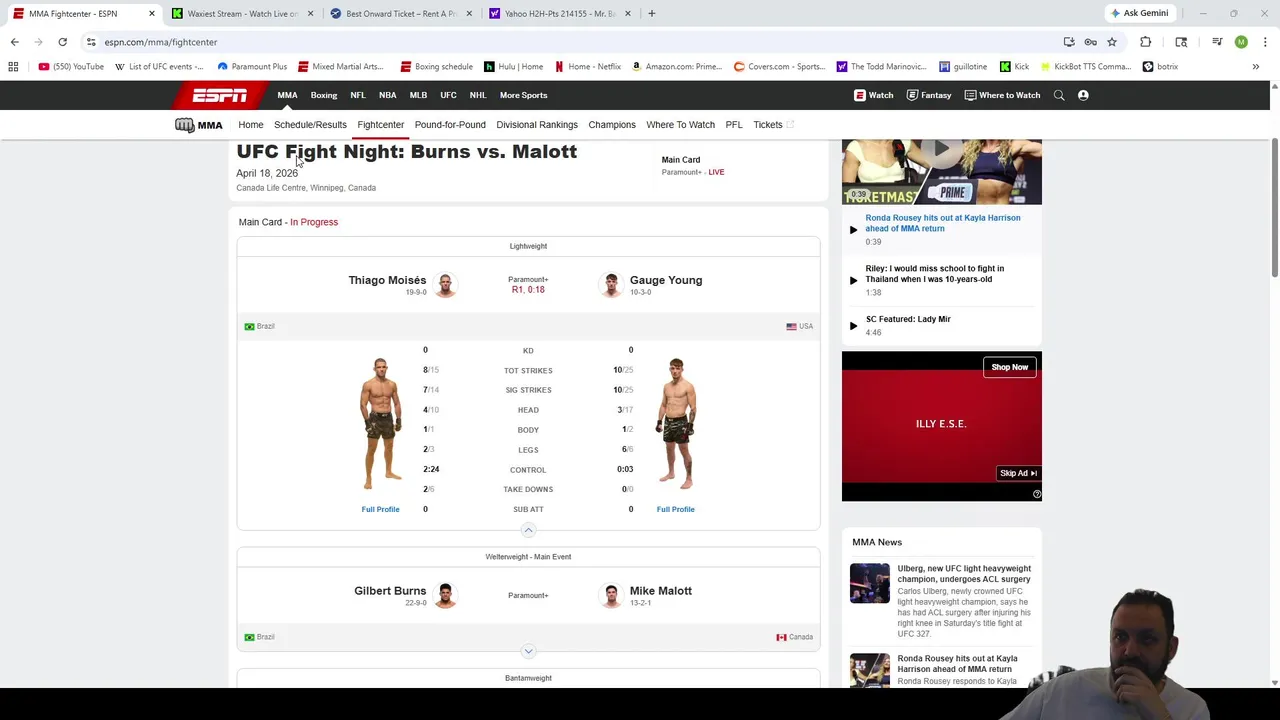The height and width of the screenshot is (720, 1280).
Task: Click Gilbert Burns fighter name
Action: click(x=390, y=591)
